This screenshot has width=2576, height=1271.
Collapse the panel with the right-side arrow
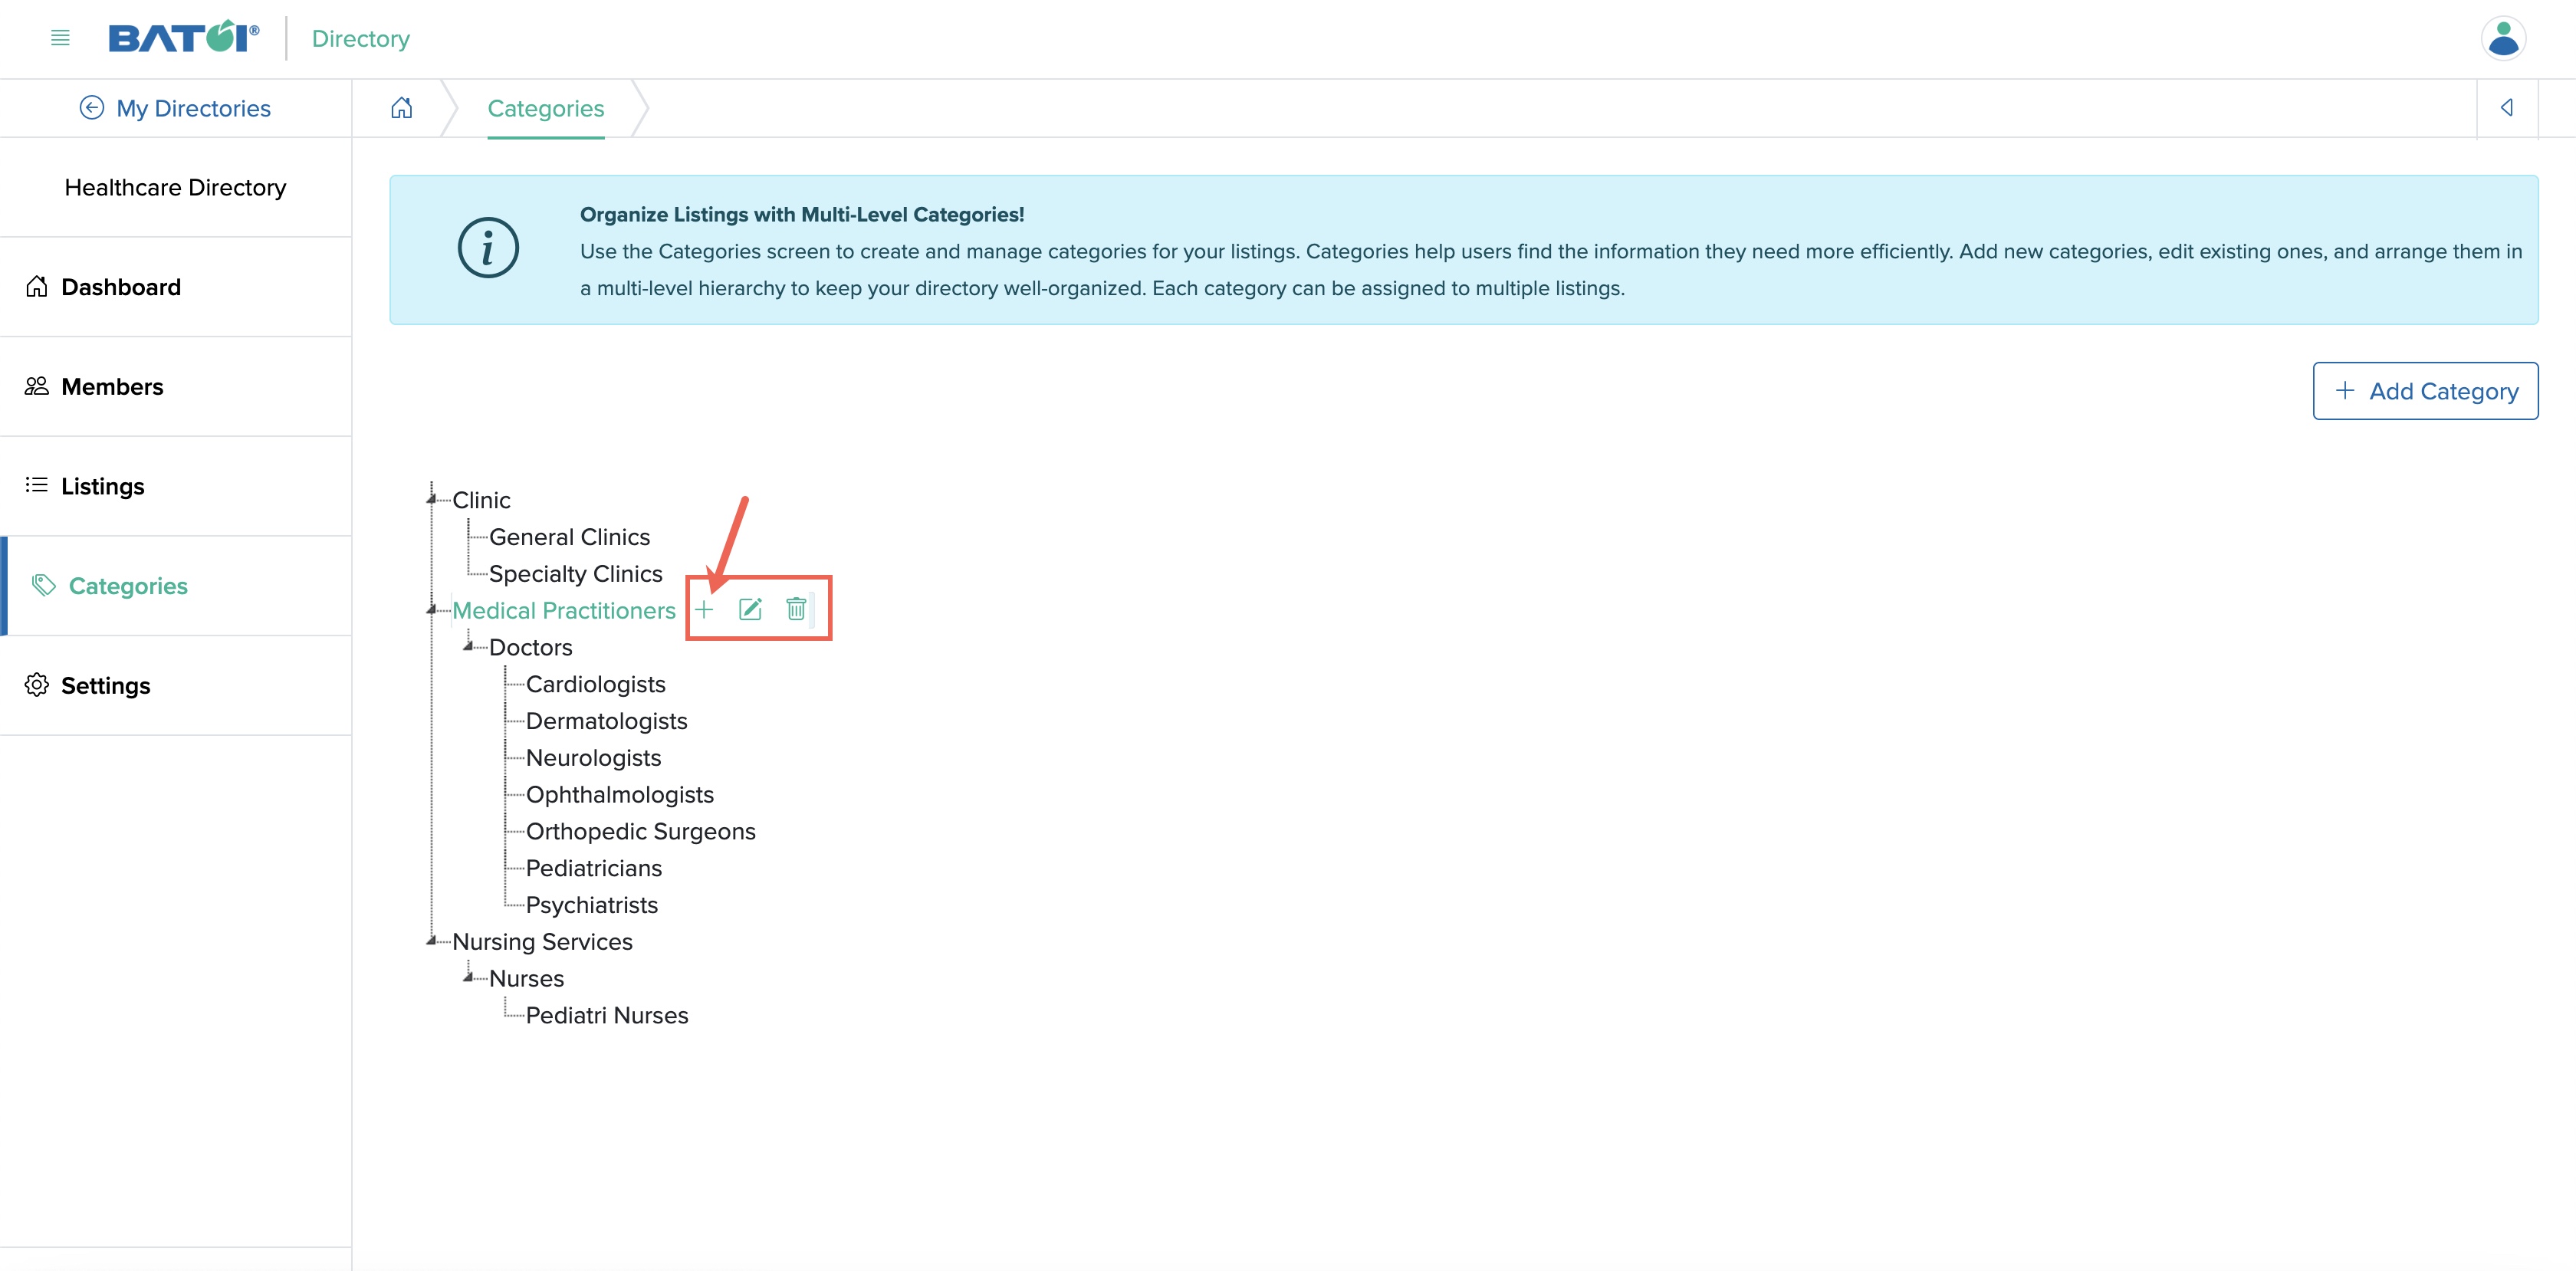(2507, 107)
